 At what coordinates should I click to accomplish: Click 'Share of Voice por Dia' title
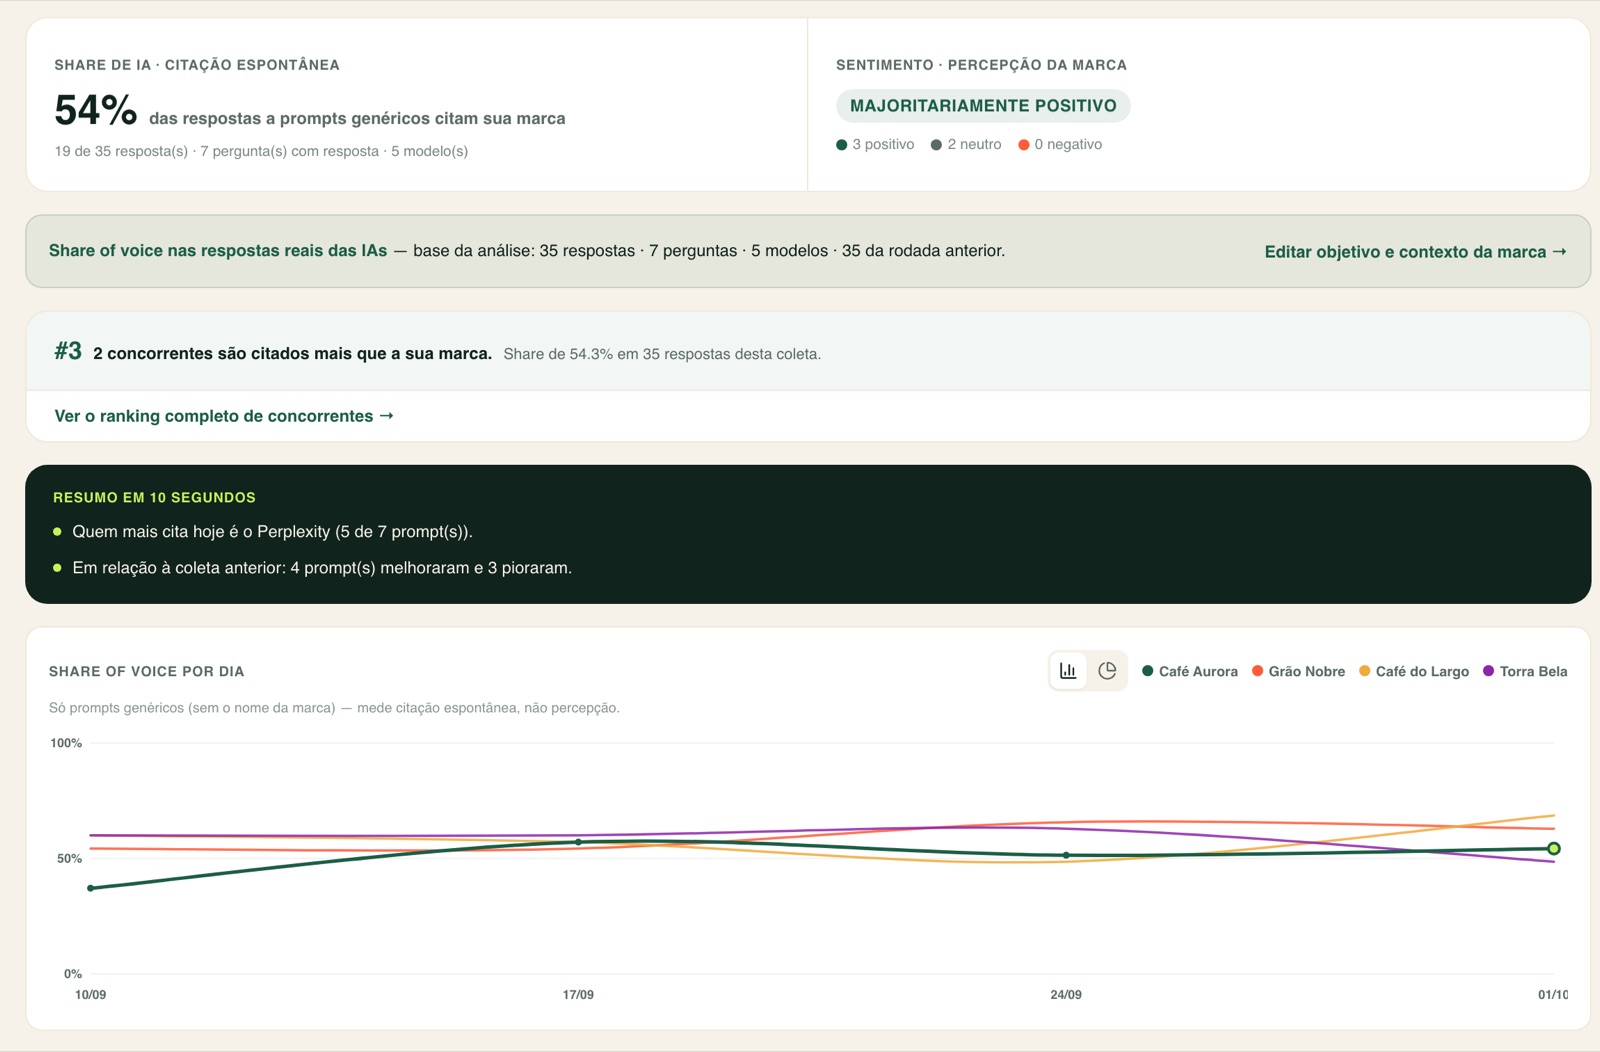(x=147, y=672)
